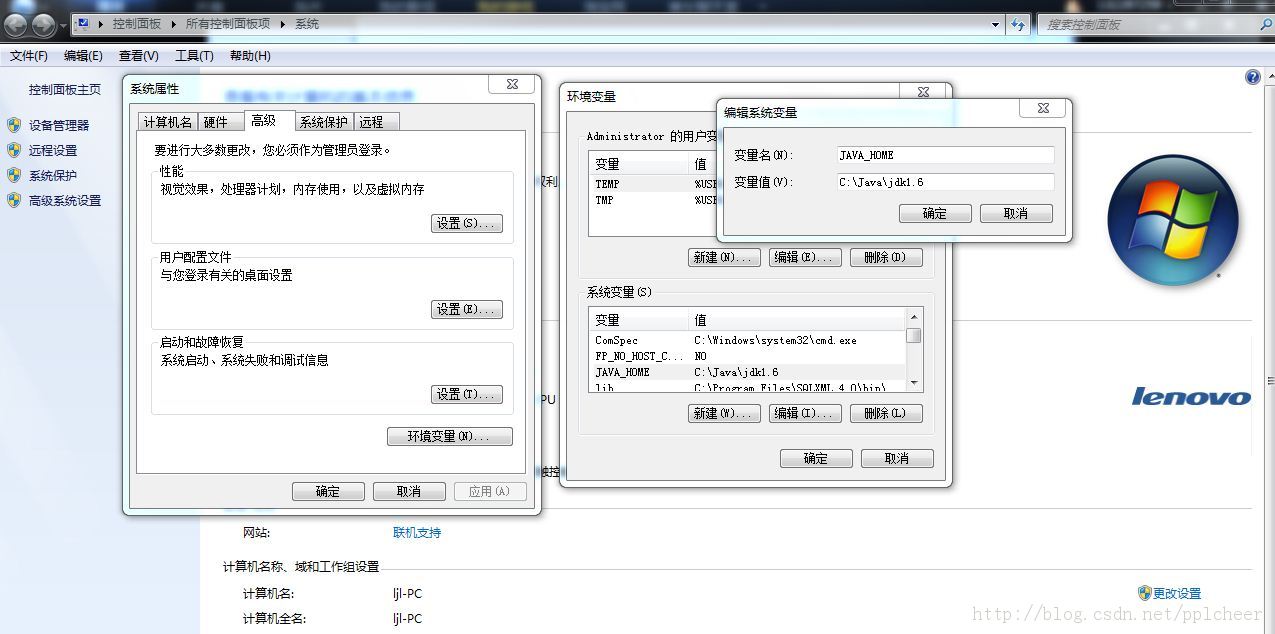Viewport: 1275px width, 634px height.
Task: Click 设置(S) under 性能
Action: (467, 223)
